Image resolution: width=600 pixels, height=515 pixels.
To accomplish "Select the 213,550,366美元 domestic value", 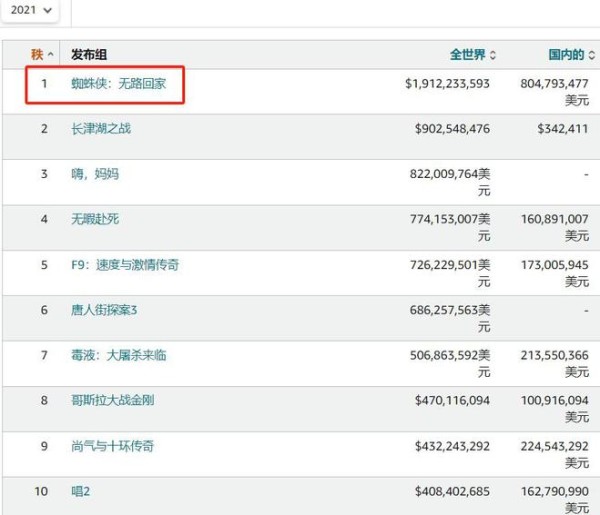I will click(x=554, y=363).
